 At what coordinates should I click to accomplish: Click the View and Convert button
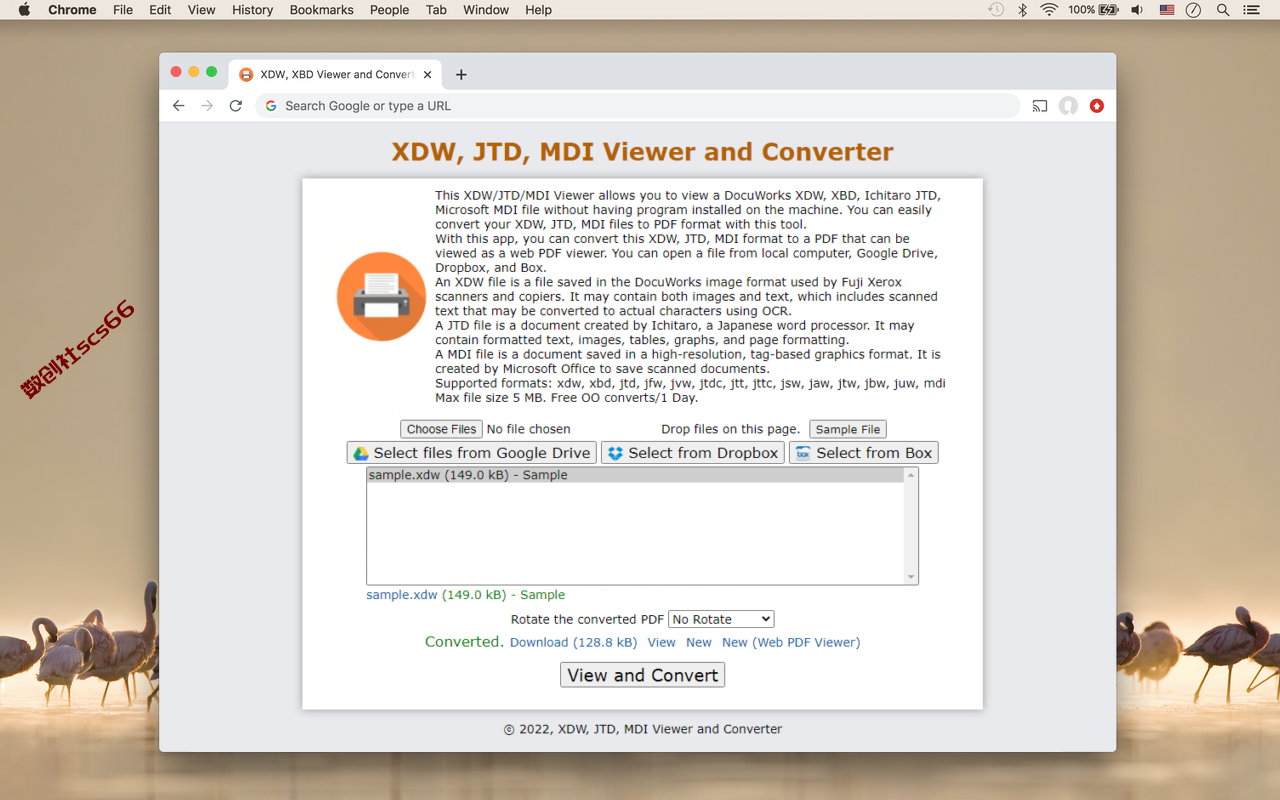coord(642,675)
